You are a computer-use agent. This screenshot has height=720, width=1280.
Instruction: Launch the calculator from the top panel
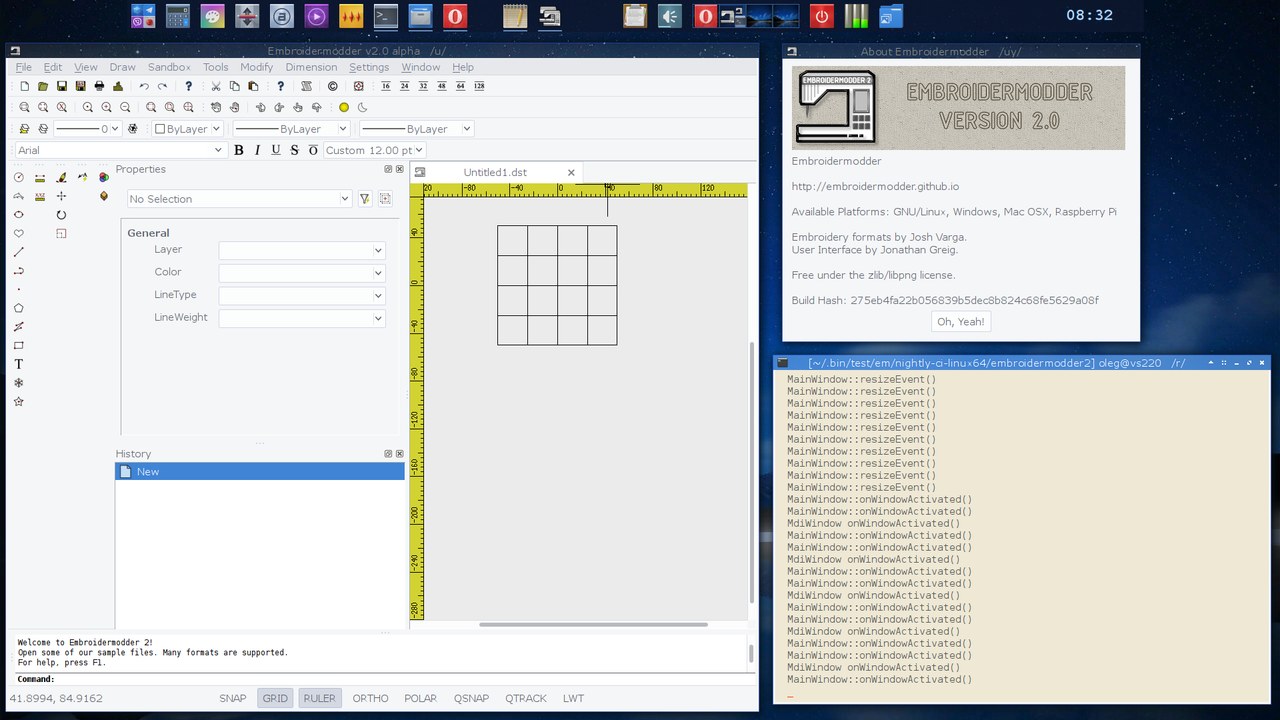(178, 16)
